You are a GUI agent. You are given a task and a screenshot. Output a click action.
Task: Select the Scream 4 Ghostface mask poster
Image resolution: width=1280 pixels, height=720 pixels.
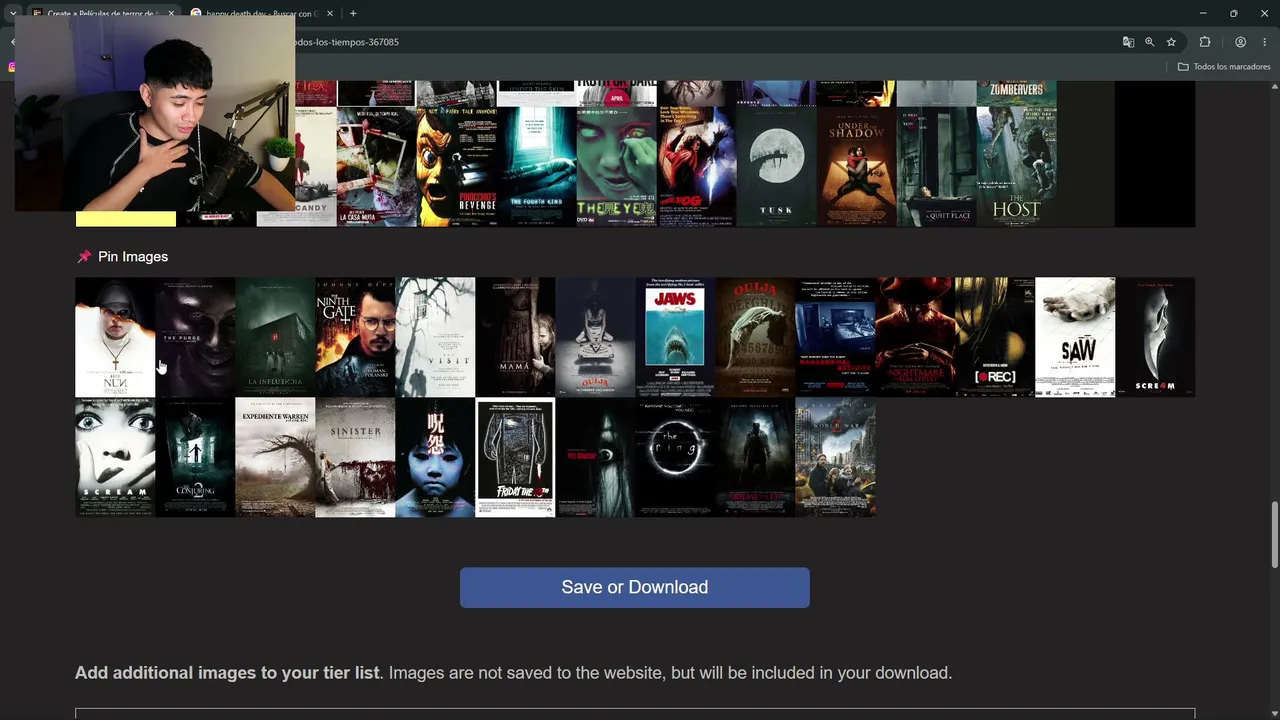click(1155, 337)
